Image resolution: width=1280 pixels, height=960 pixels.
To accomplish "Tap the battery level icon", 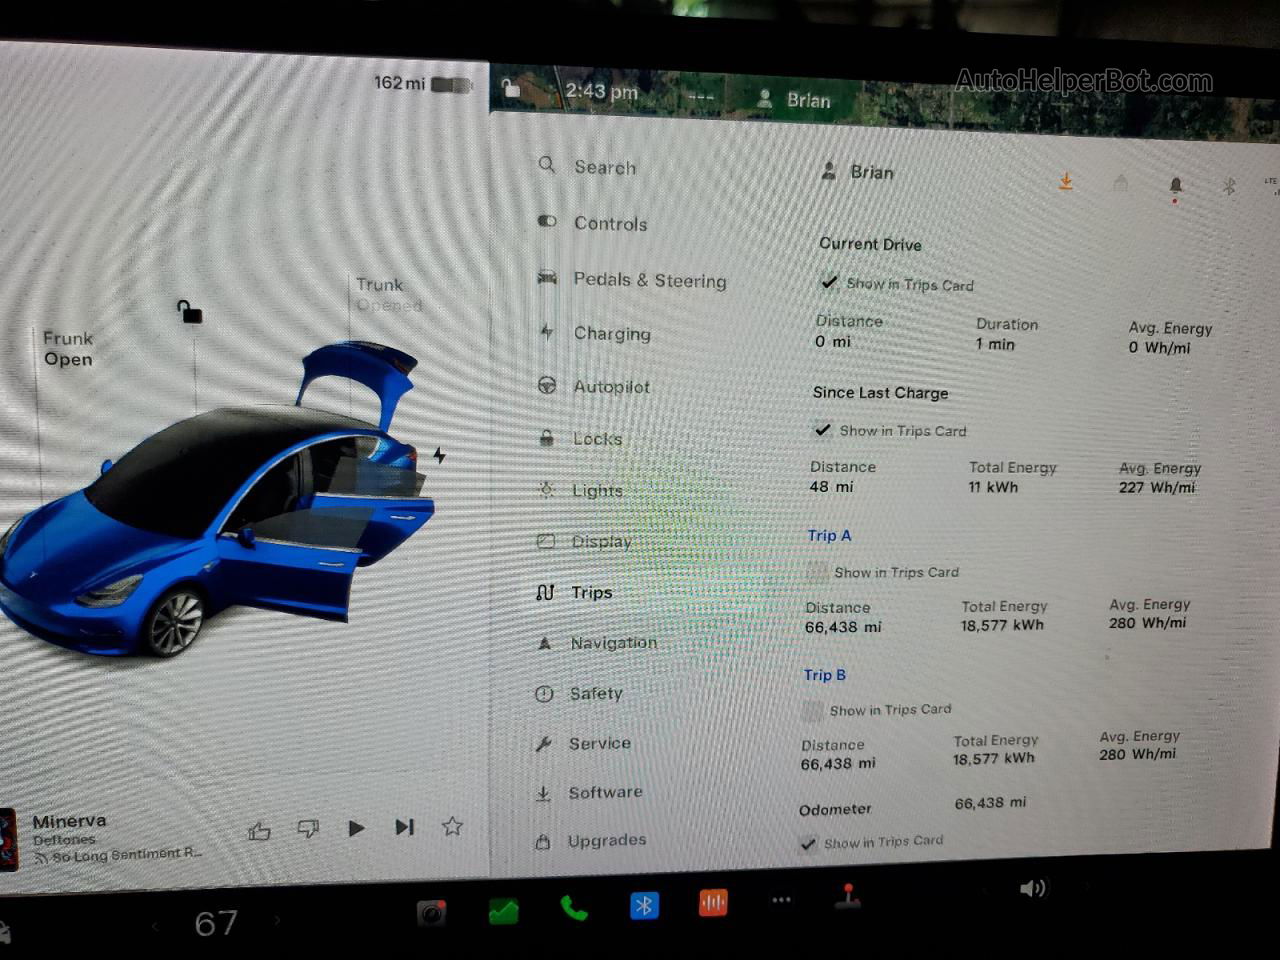I will coord(452,85).
